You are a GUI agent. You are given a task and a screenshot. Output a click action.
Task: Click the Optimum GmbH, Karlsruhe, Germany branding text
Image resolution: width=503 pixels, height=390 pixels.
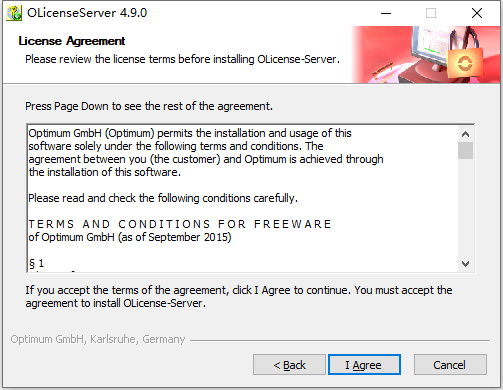click(98, 339)
